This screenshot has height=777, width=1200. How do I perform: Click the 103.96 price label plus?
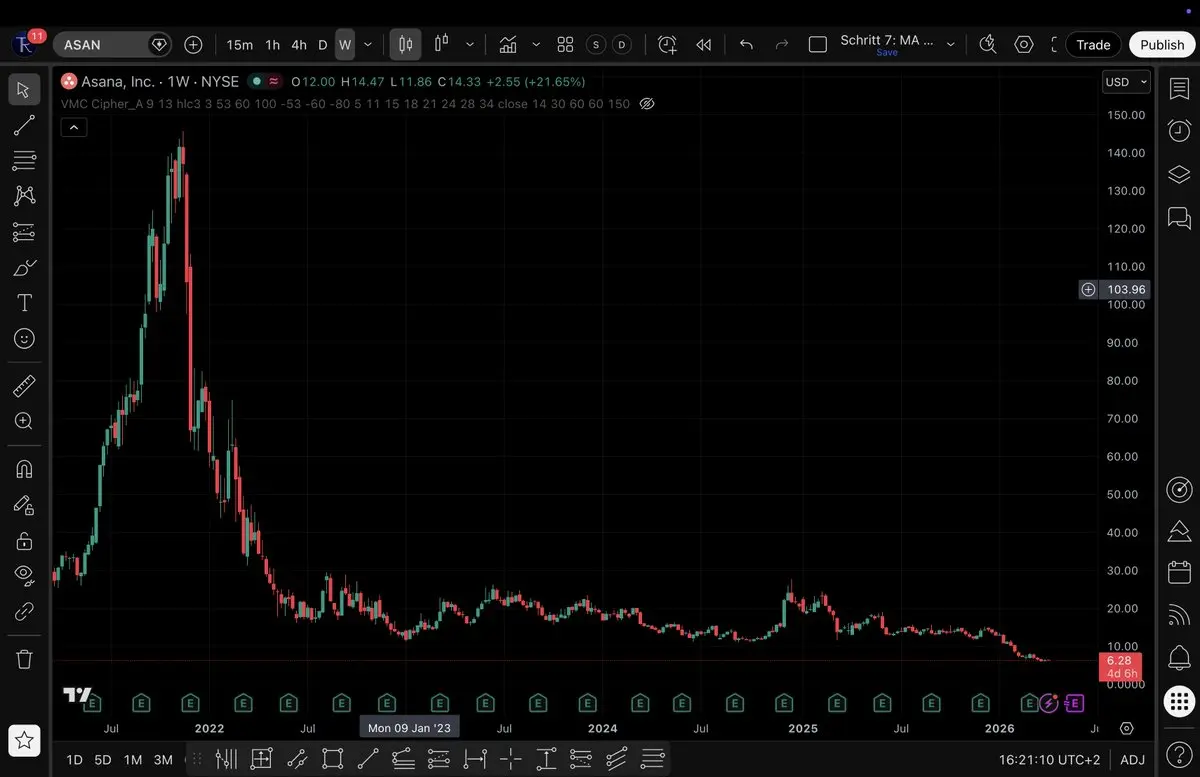tap(1088, 290)
